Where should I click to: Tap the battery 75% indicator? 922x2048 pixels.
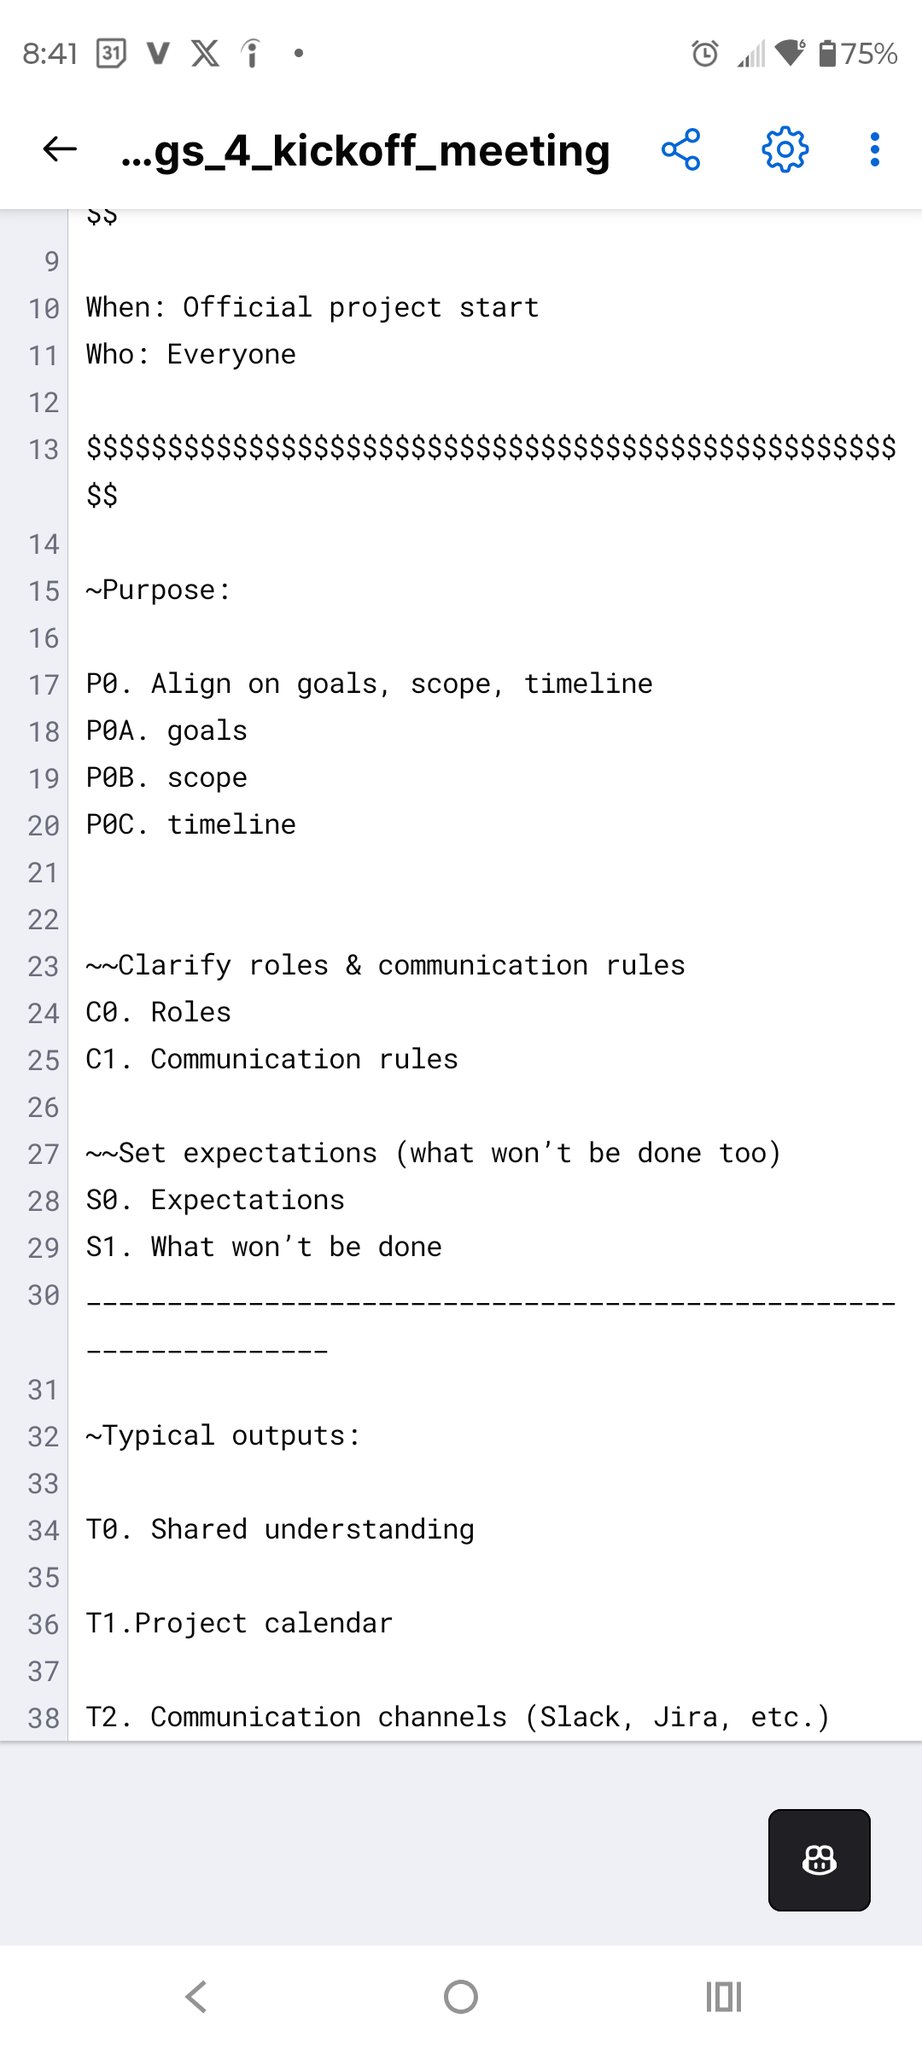(857, 53)
